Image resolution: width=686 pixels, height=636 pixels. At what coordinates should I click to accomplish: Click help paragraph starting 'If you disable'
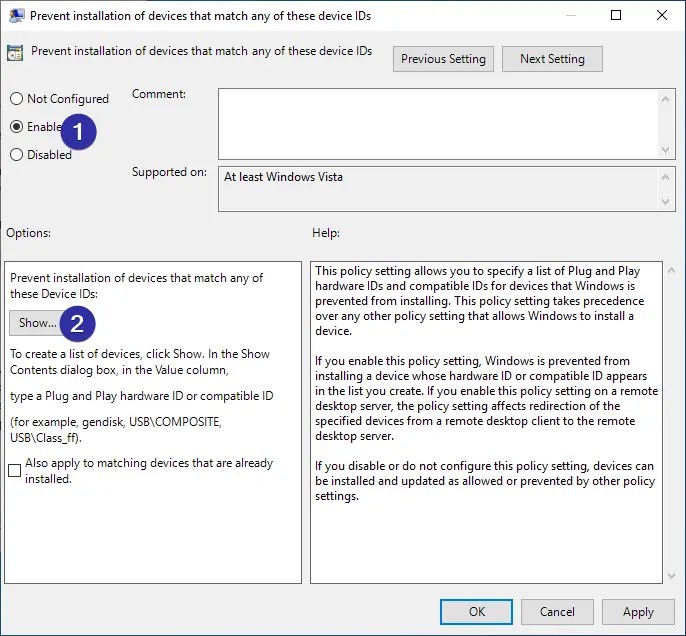[485, 481]
